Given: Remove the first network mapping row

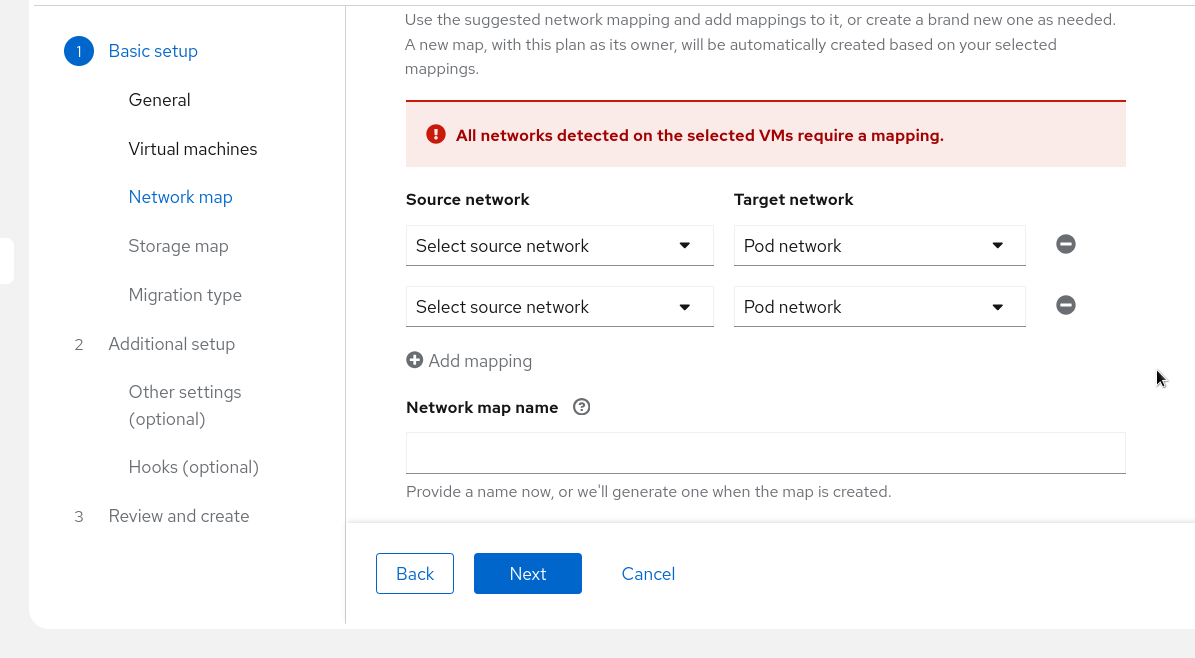Looking at the screenshot, I should 1066,244.
